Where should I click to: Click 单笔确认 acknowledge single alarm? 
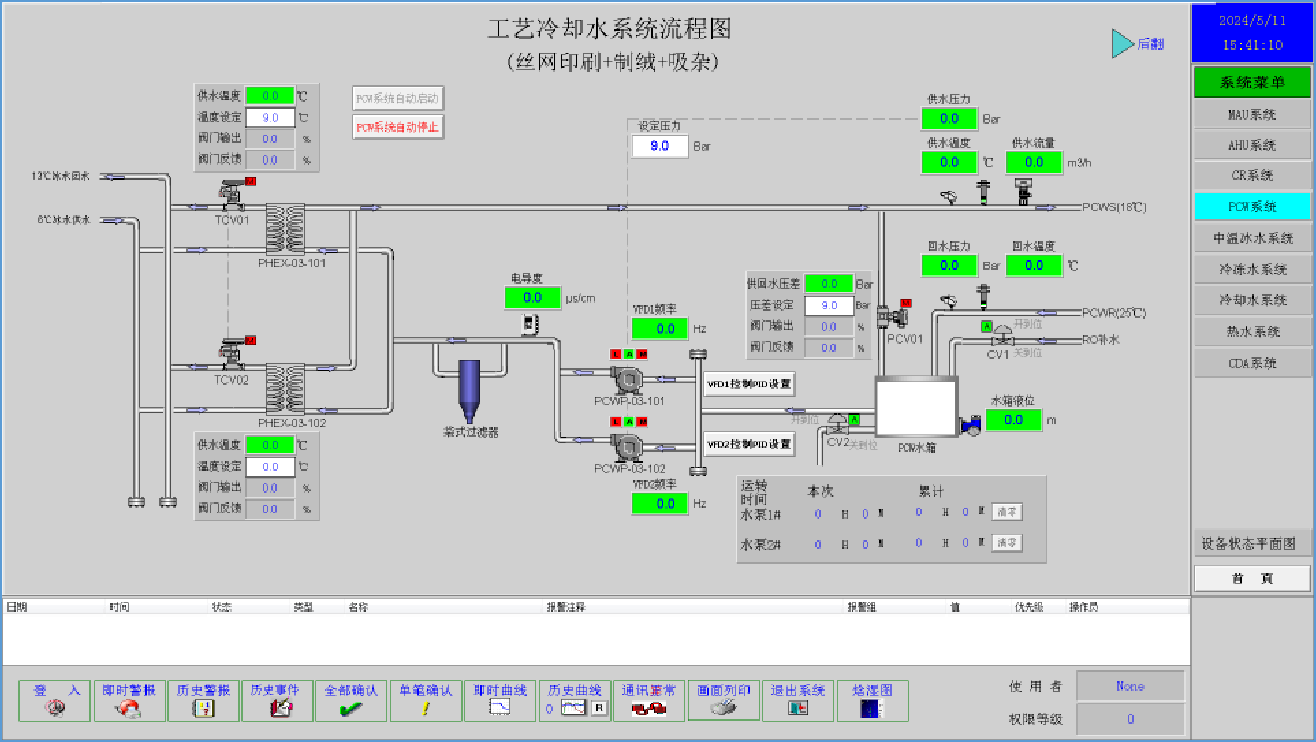pos(425,701)
